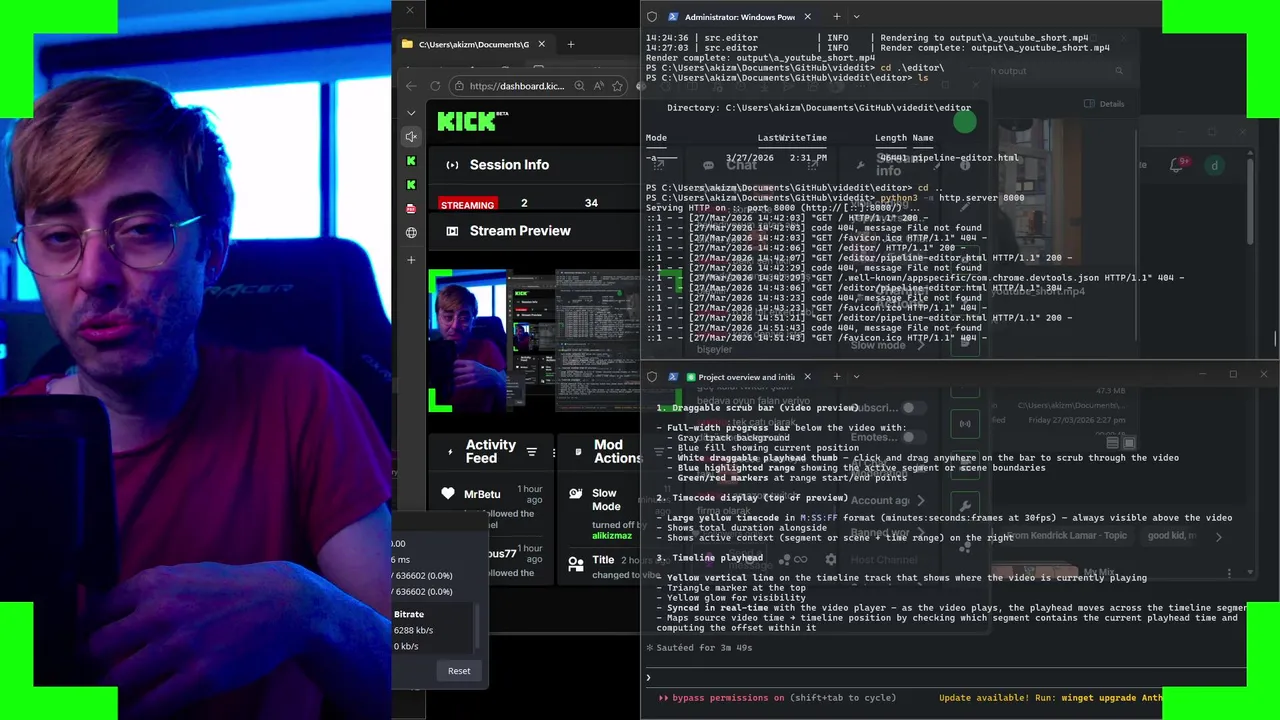
Task: Open the alikizmaz username link
Action: pyautogui.click(x=612, y=536)
